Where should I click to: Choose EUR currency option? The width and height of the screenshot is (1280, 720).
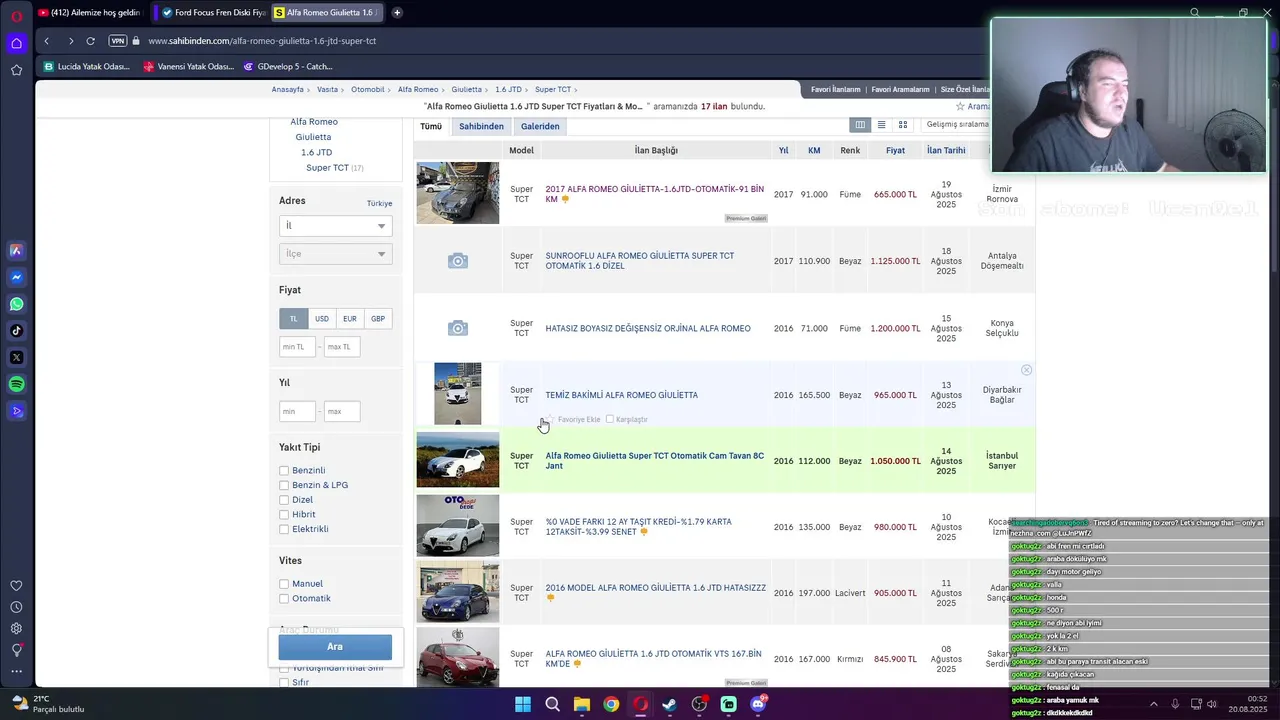pos(350,319)
